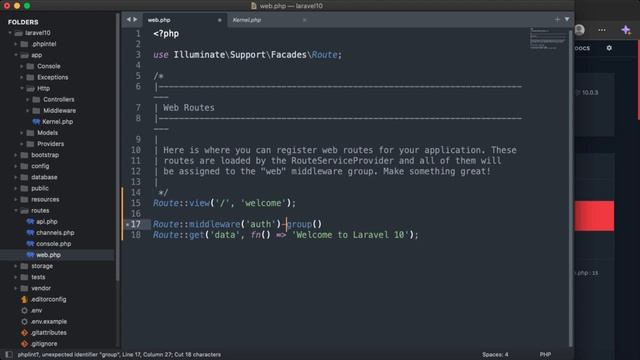Image resolution: width=640 pixels, height=360 pixels.
Task: Collapse the app folder arrow
Action: [x=16, y=55]
